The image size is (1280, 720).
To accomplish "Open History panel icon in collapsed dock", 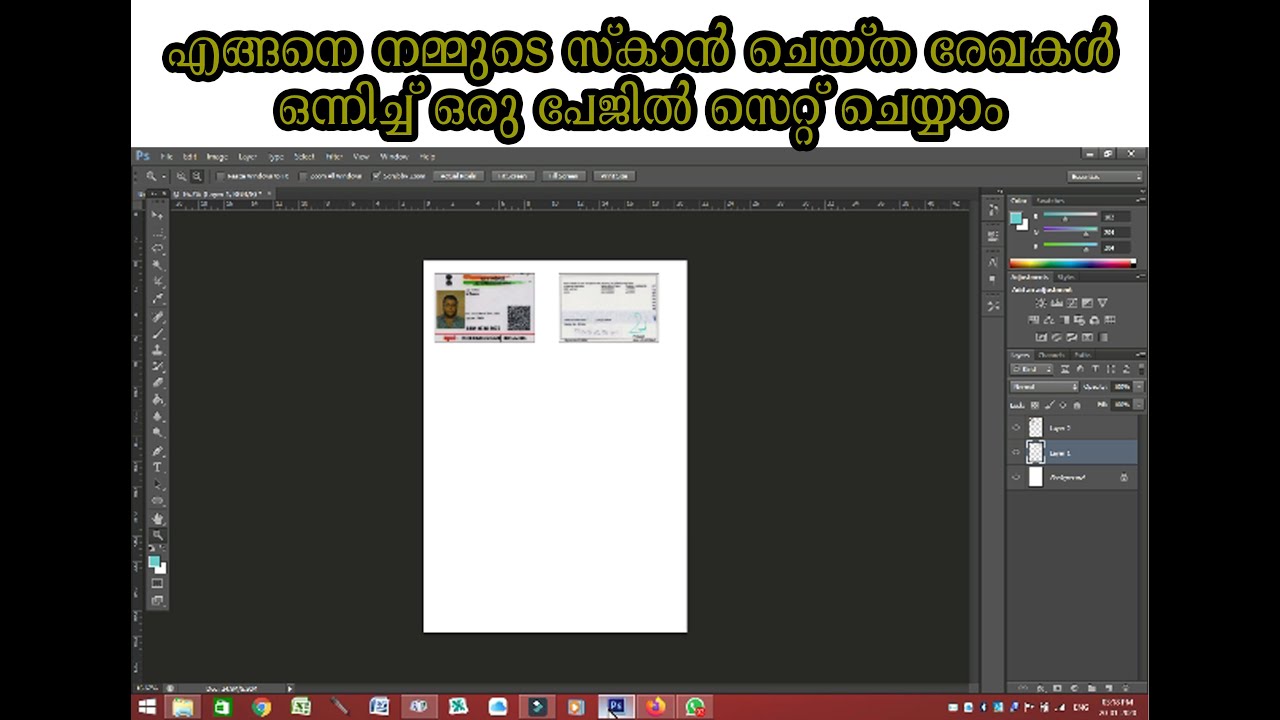I will pyautogui.click(x=993, y=210).
